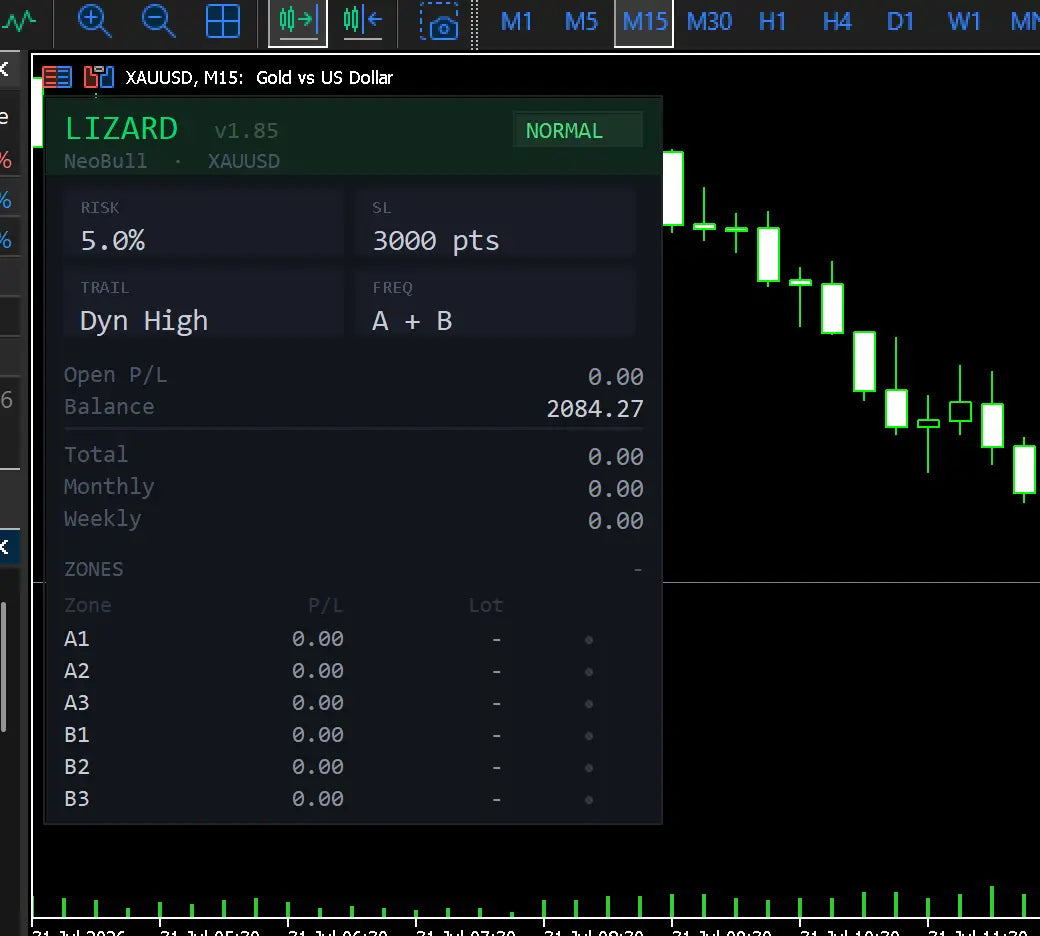Viewport: 1040px width, 936px height.
Task: Select the H4 timeframe
Action: (x=837, y=22)
